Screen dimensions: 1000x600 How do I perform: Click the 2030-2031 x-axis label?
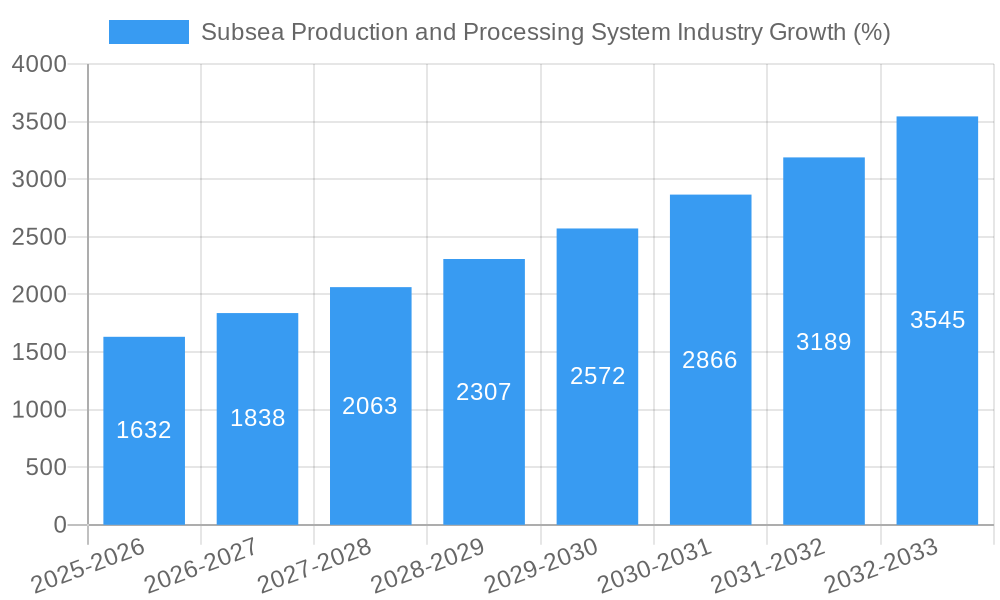pyautogui.click(x=655, y=566)
